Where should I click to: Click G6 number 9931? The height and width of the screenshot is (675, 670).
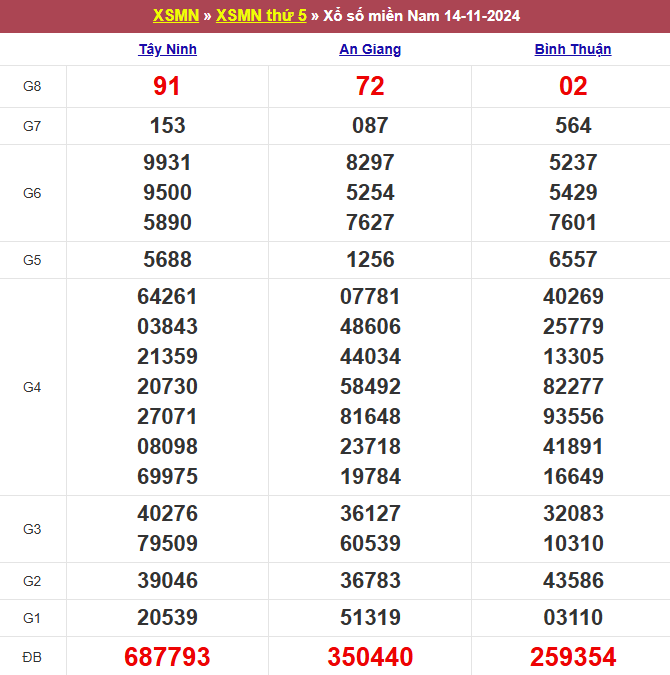[x=167, y=163]
